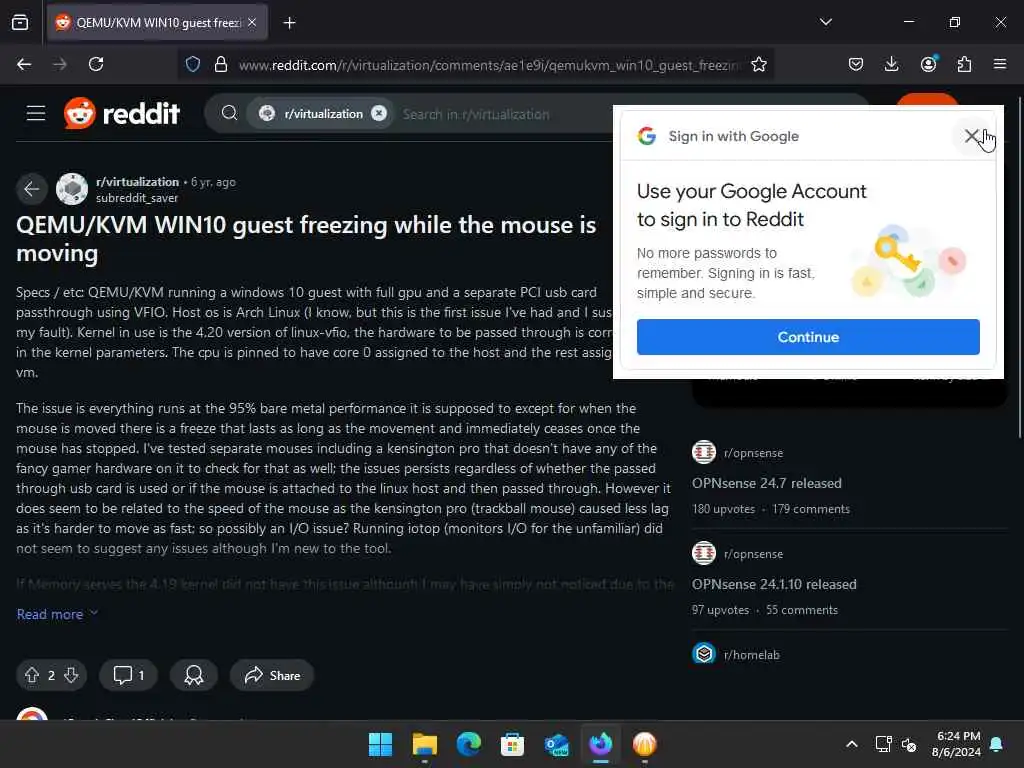Close the Sign in with Google popup
This screenshot has width=1024, height=768.
(x=972, y=136)
